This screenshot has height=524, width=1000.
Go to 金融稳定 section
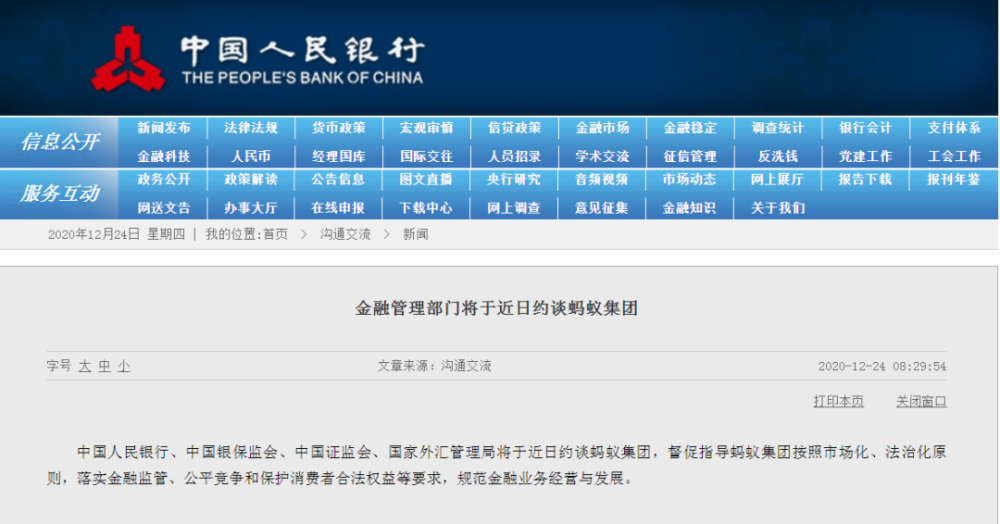point(690,128)
